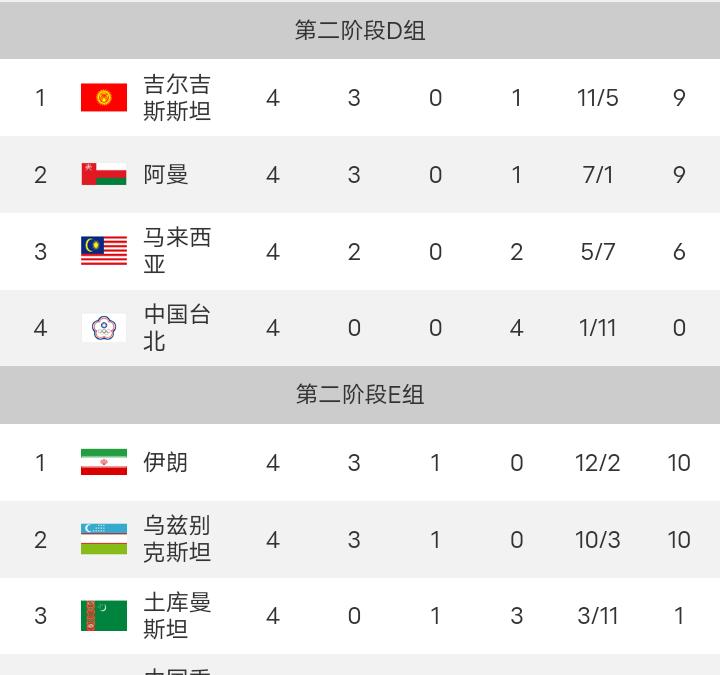Click Chinese Taipei's 1/11 goals score
This screenshot has width=720, height=675.
pyautogui.click(x=598, y=328)
